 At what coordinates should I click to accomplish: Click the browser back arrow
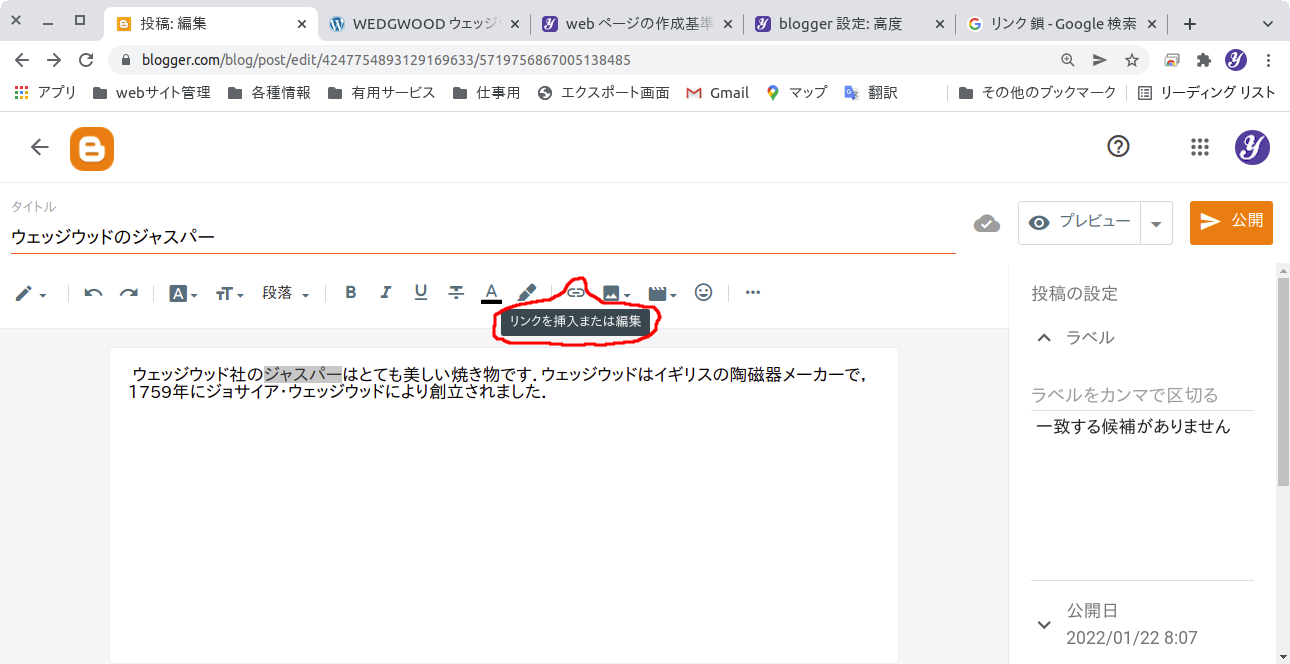coord(22,60)
